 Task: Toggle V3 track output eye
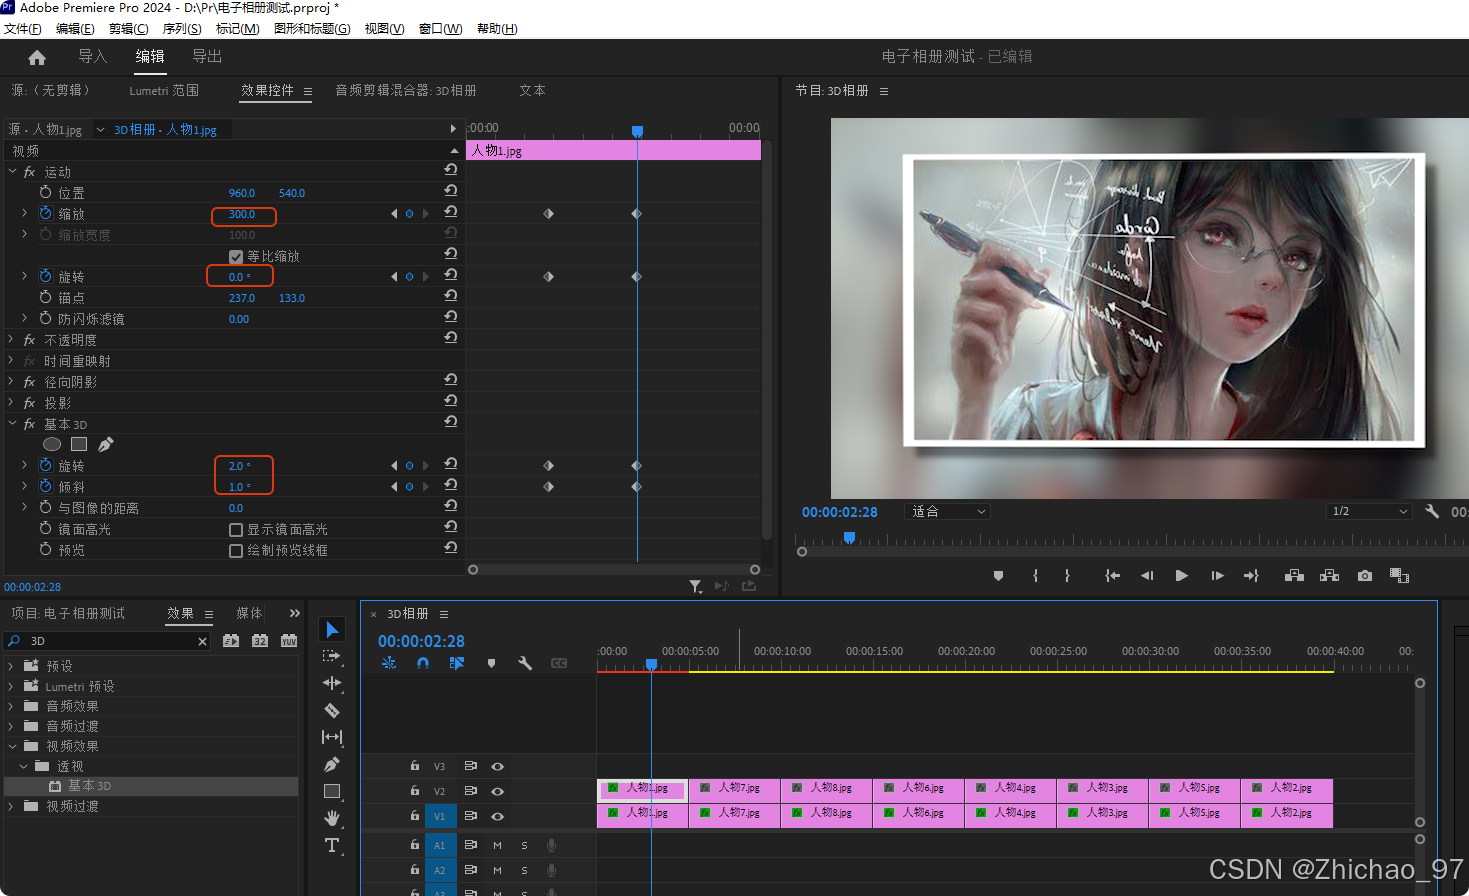click(497, 766)
